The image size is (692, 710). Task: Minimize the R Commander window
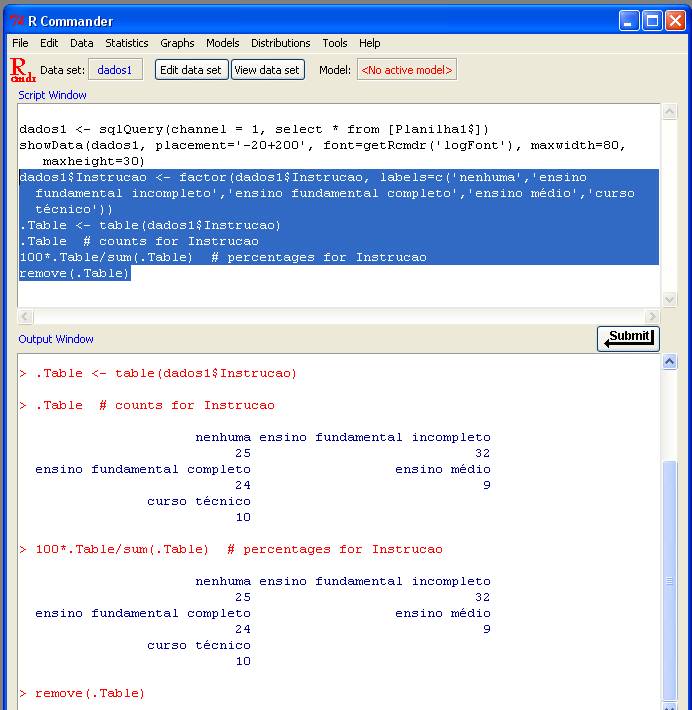pos(629,21)
